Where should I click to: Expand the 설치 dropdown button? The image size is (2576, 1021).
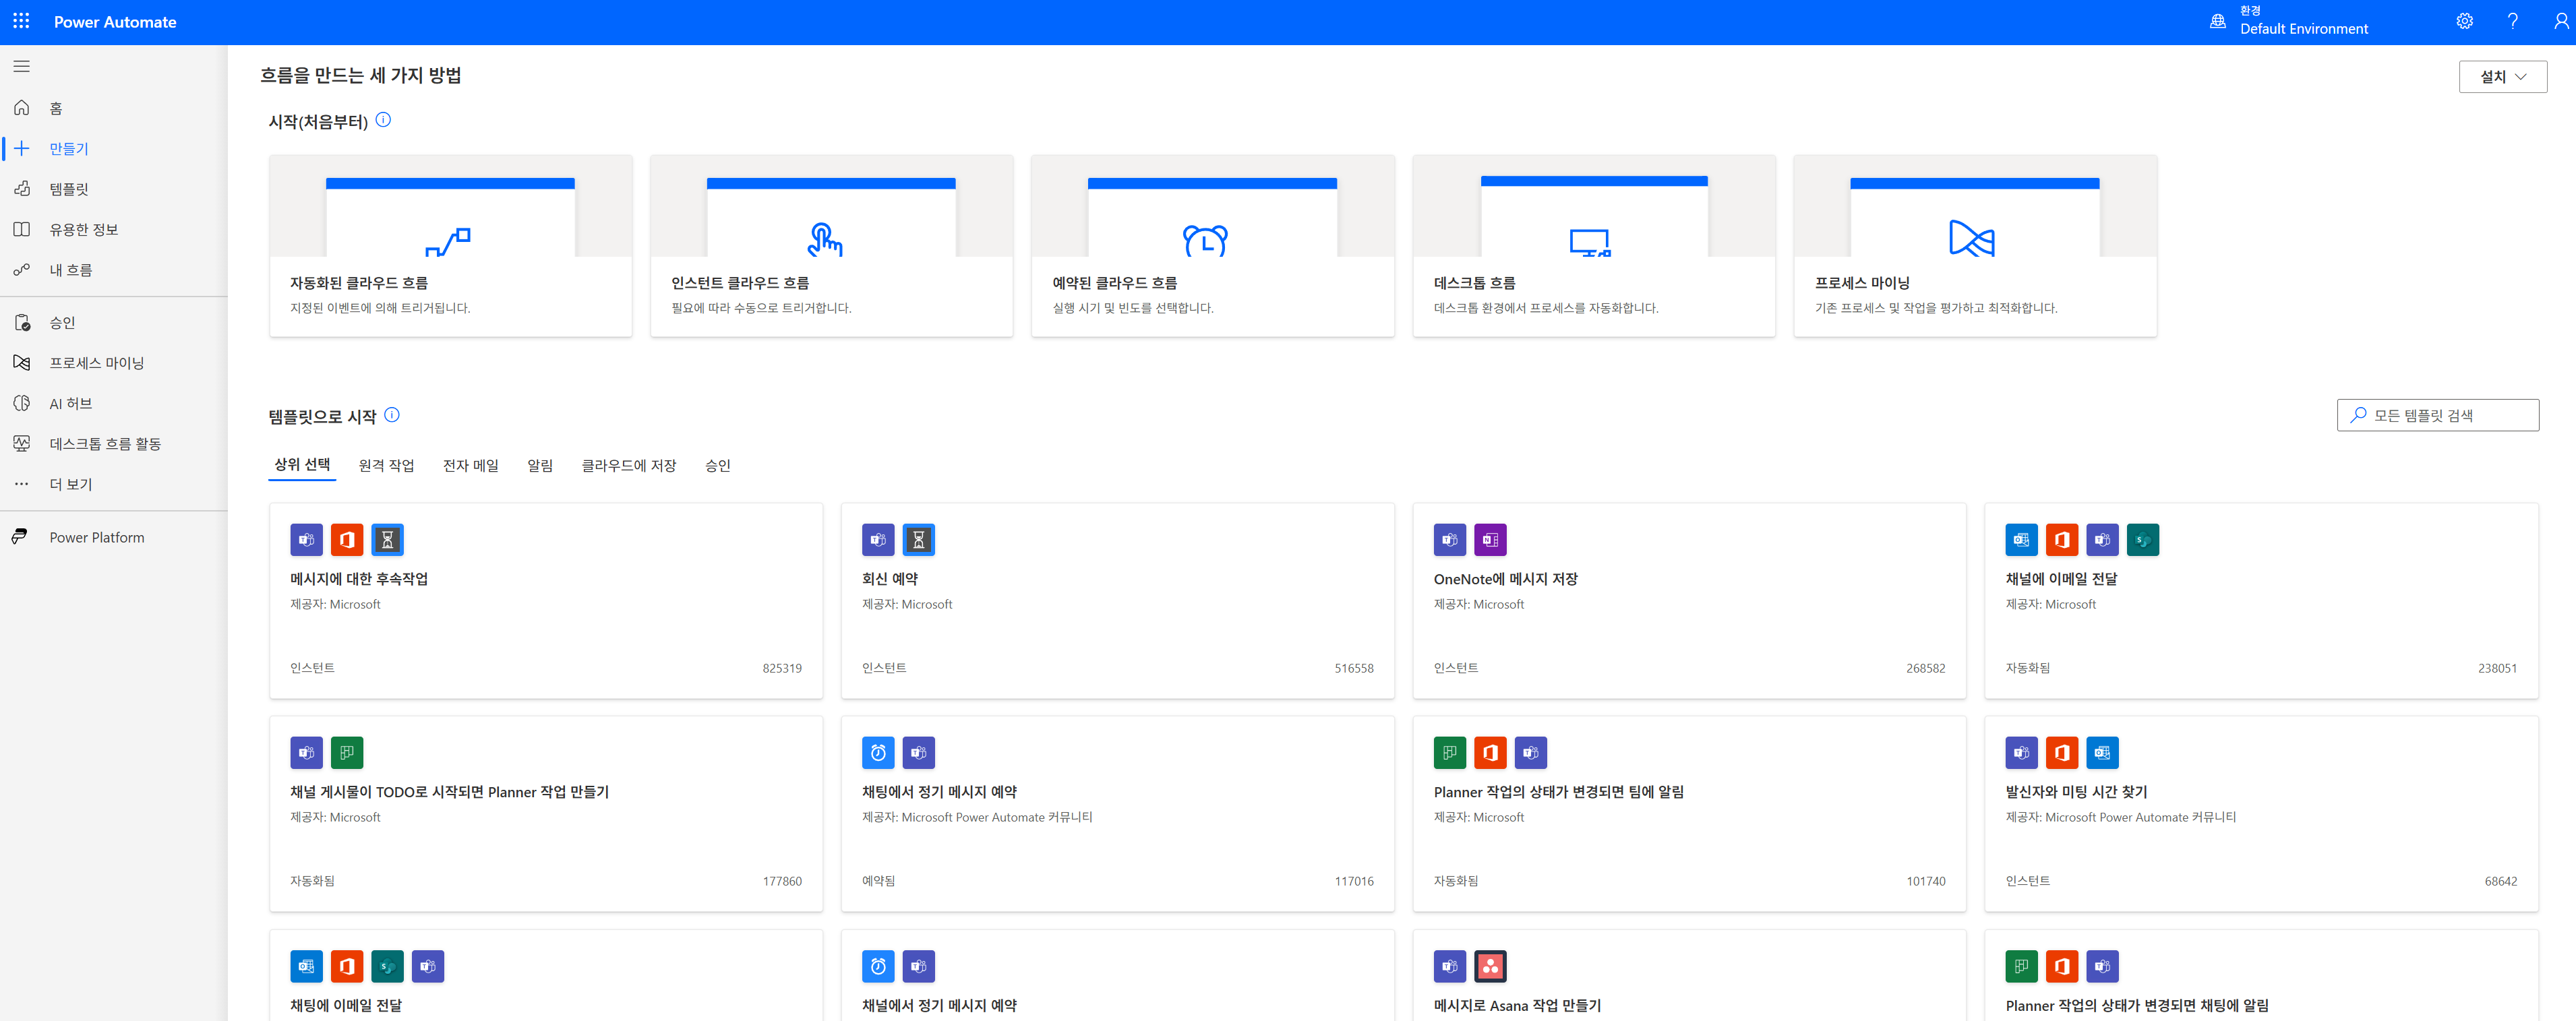[2502, 76]
